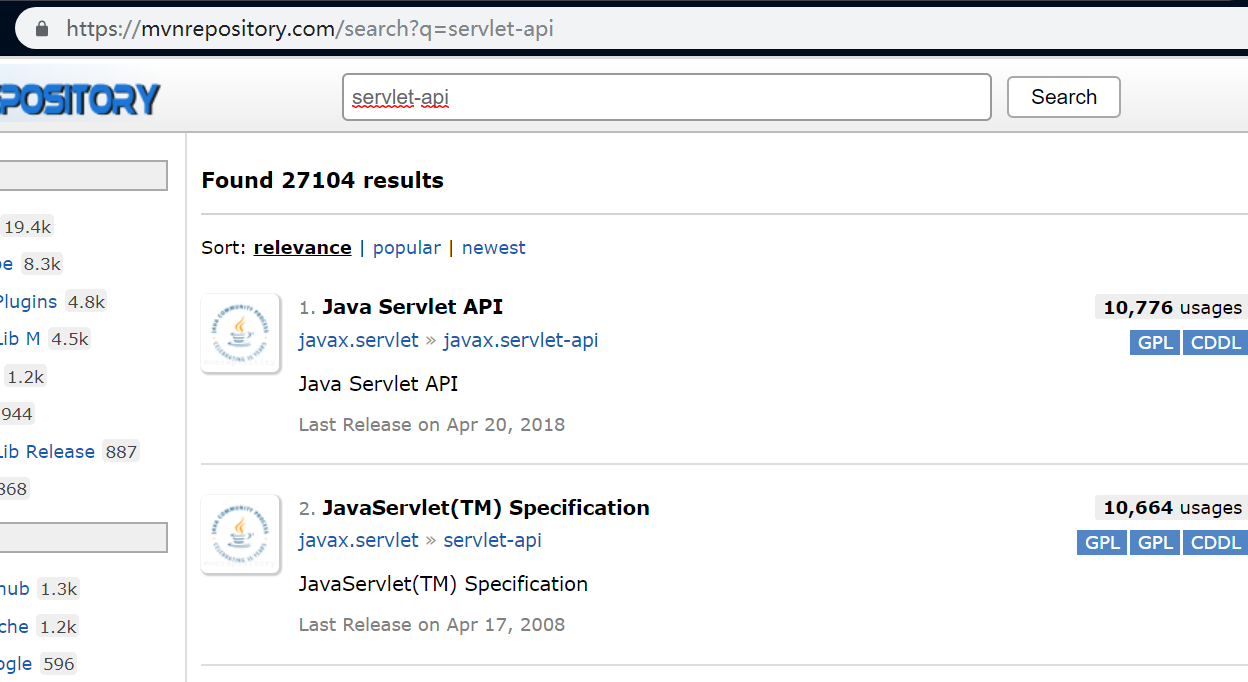
Task: Click 'Last Release on Apr 17, 2008' text
Action: click(432, 625)
